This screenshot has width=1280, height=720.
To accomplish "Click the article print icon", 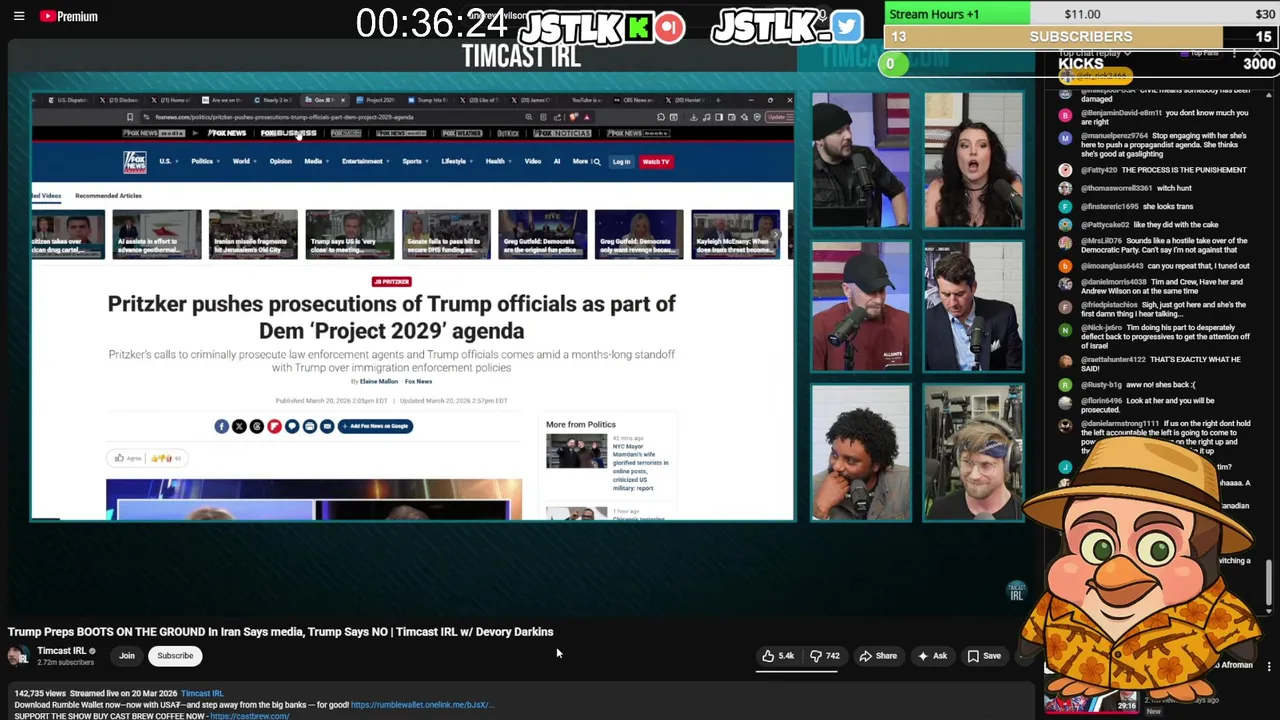I will 309,427.
